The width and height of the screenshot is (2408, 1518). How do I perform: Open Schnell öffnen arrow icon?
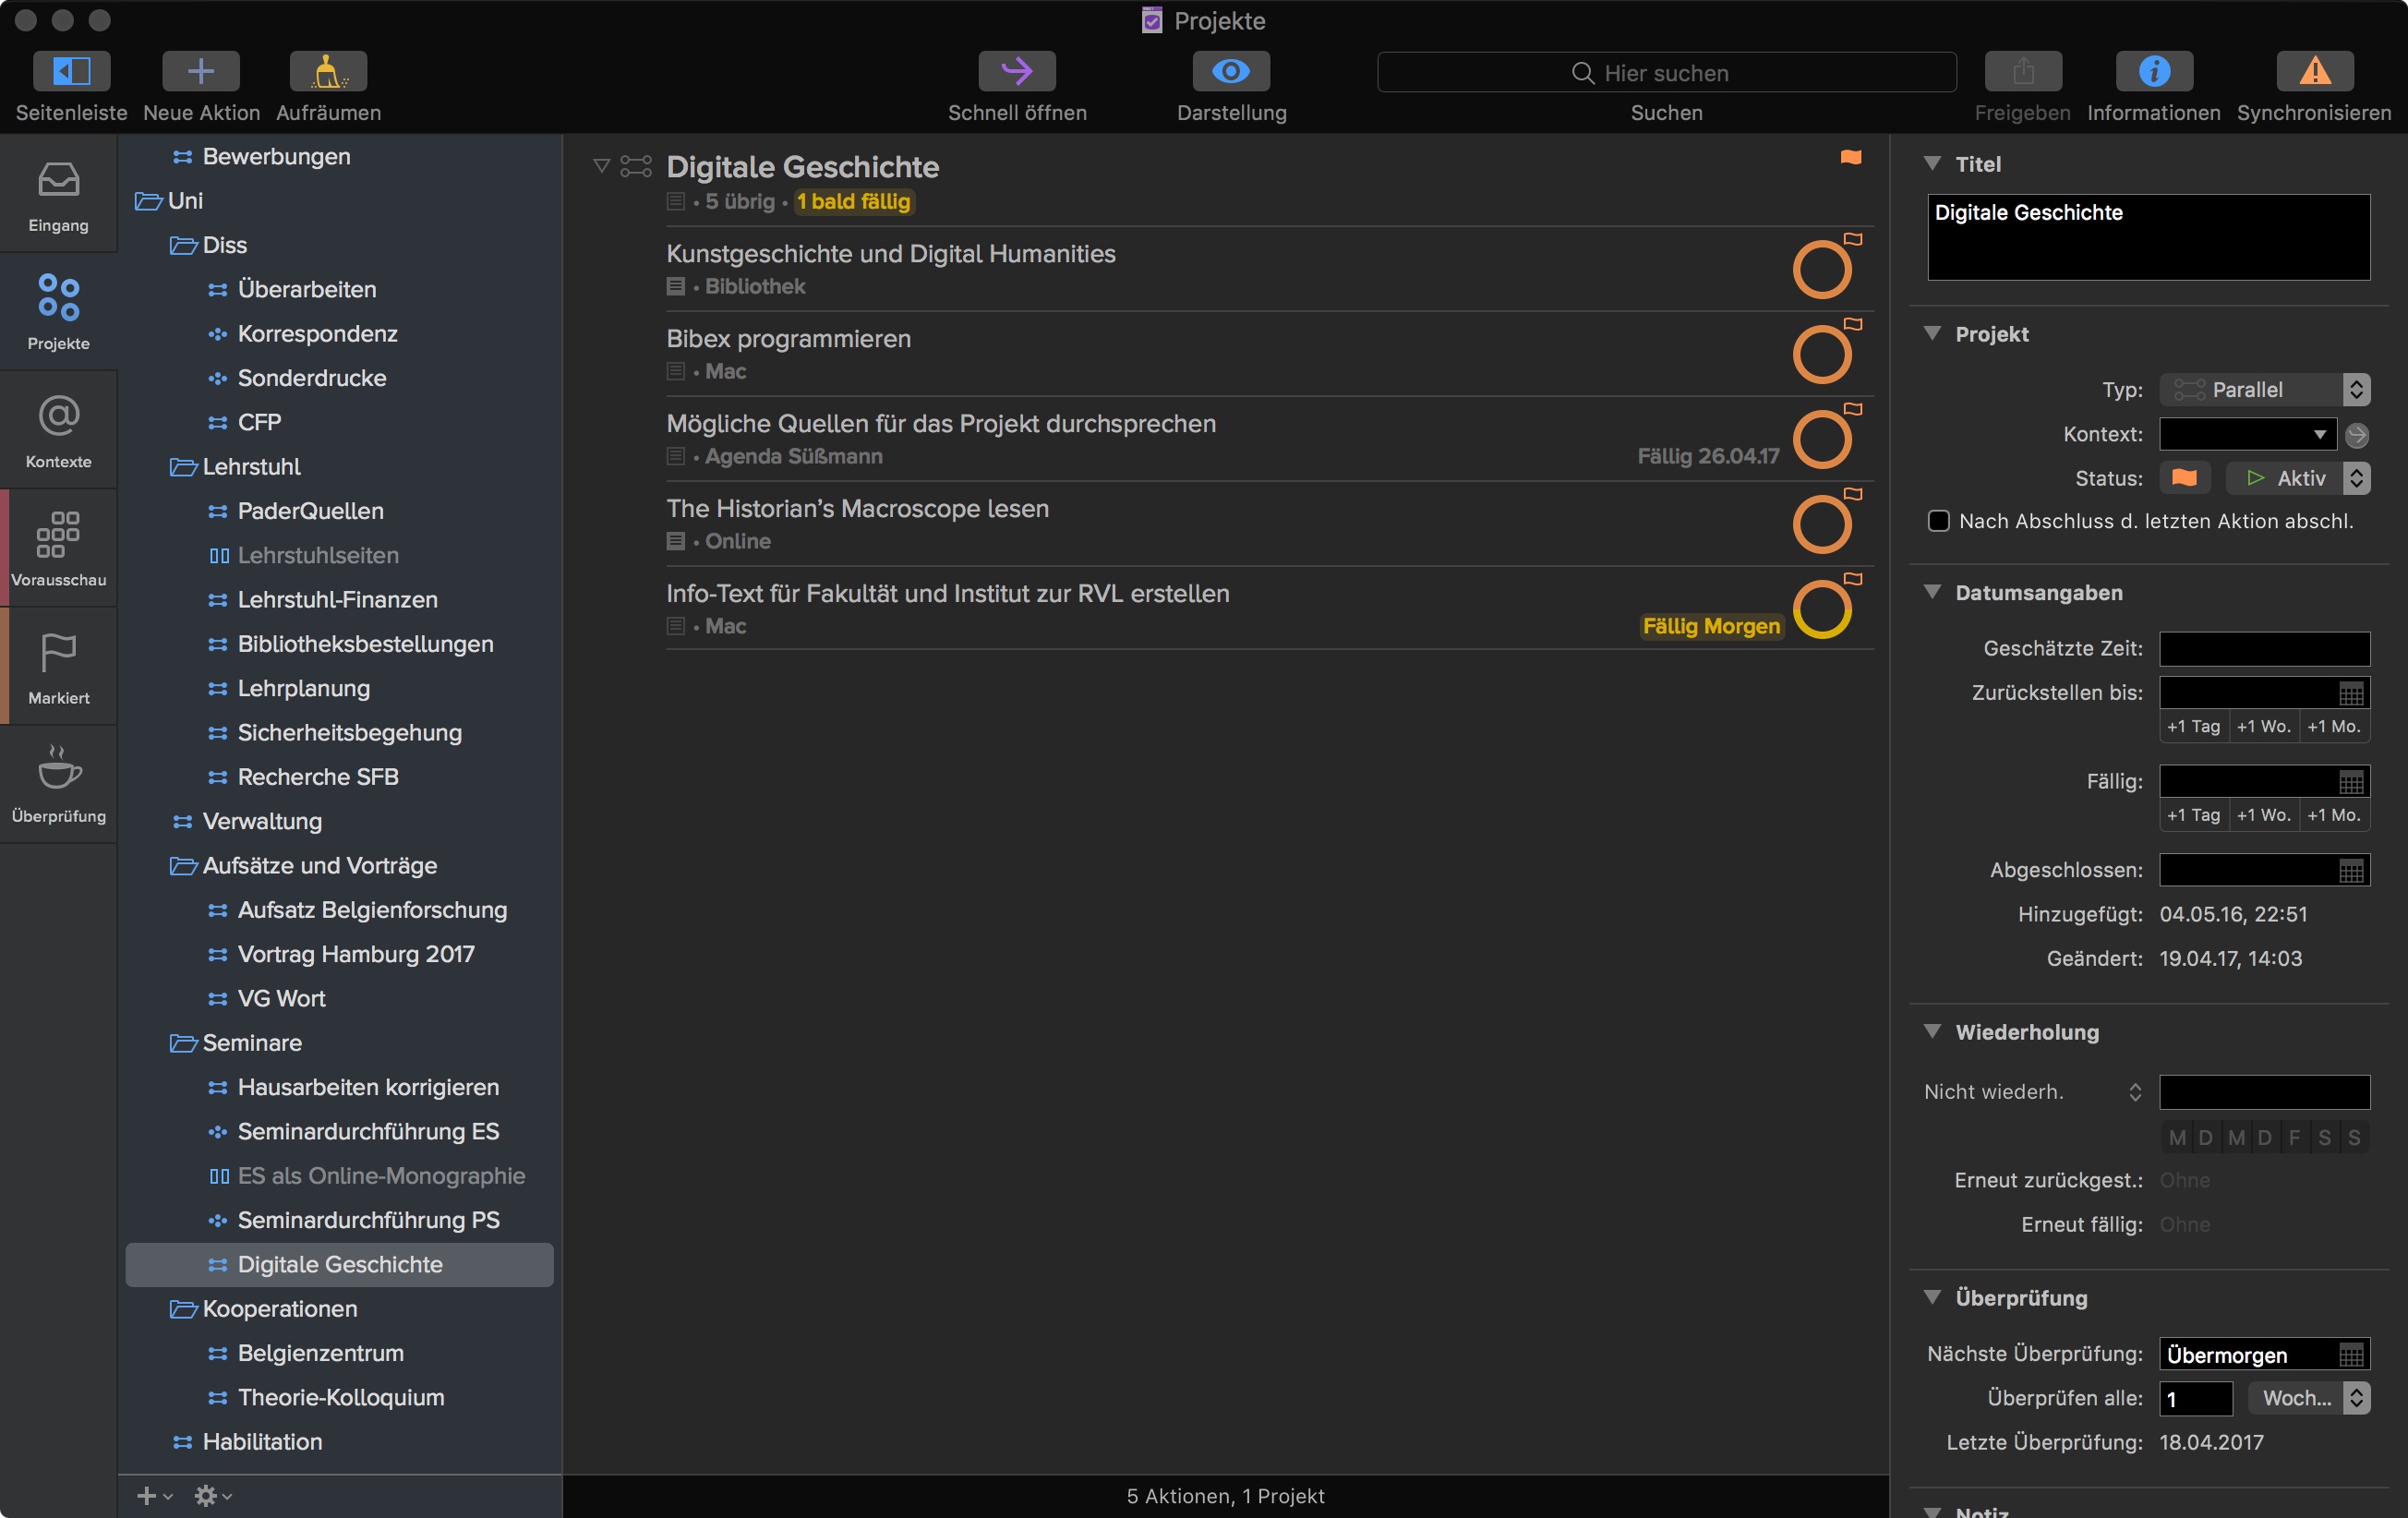click(x=1016, y=71)
